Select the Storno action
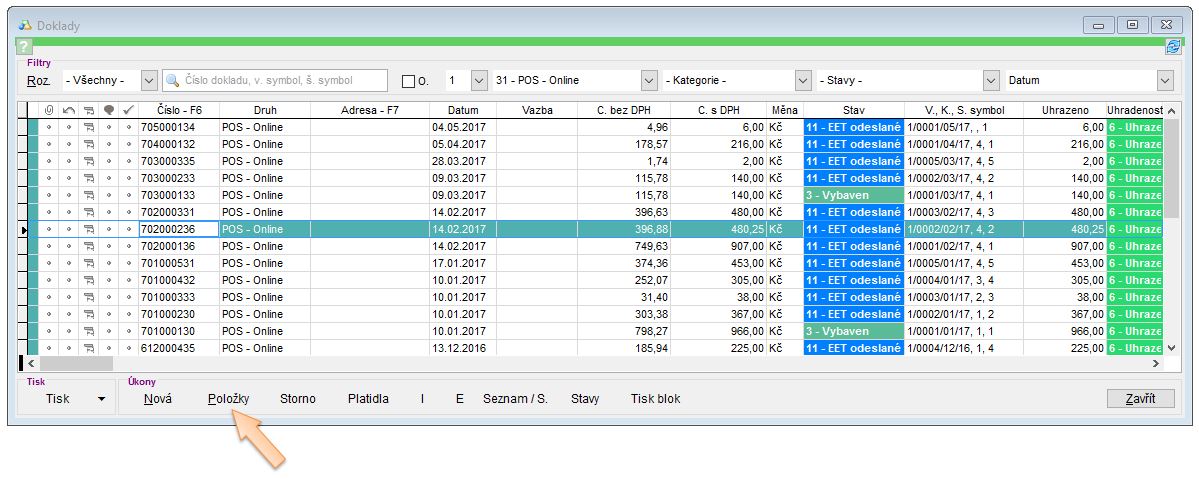 [x=297, y=399]
